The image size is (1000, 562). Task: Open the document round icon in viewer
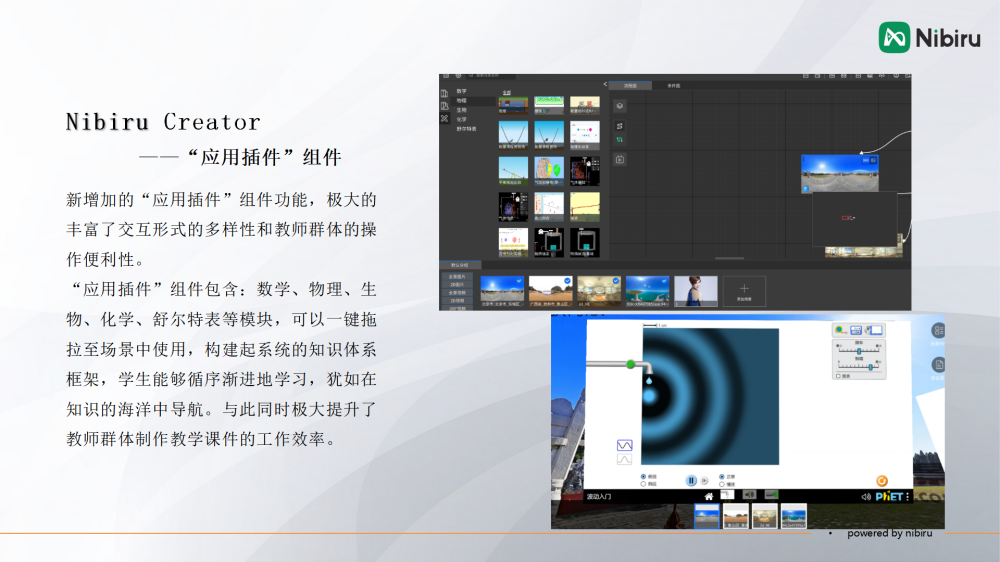click(x=938, y=365)
